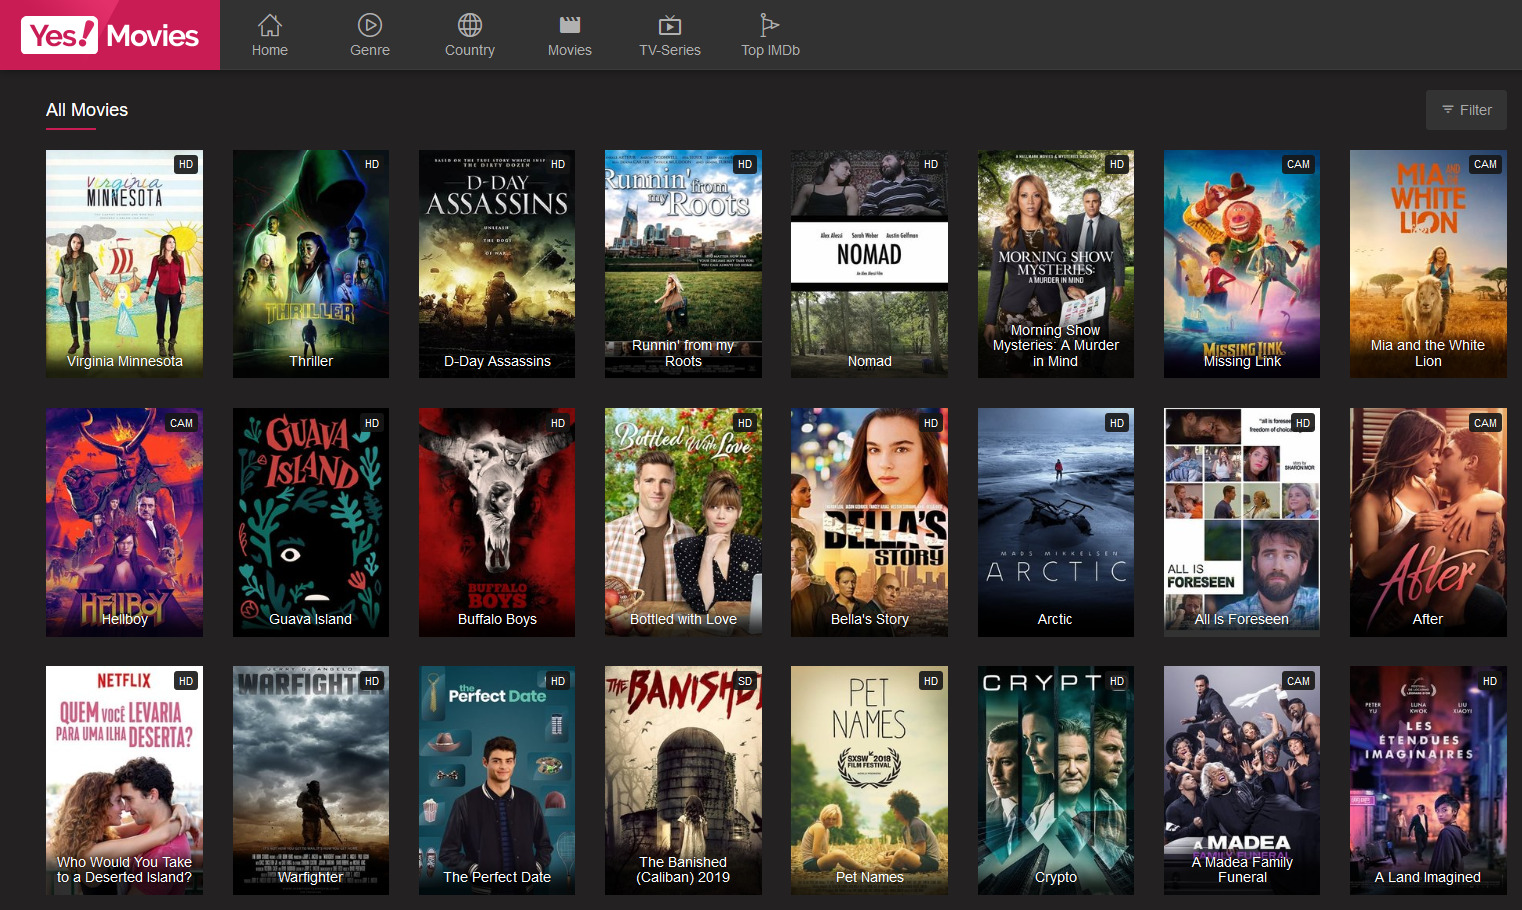The width and height of the screenshot is (1522, 910).
Task: Click the HD badge on The Perfect Date
Action: pyautogui.click(x=558, y=681)
